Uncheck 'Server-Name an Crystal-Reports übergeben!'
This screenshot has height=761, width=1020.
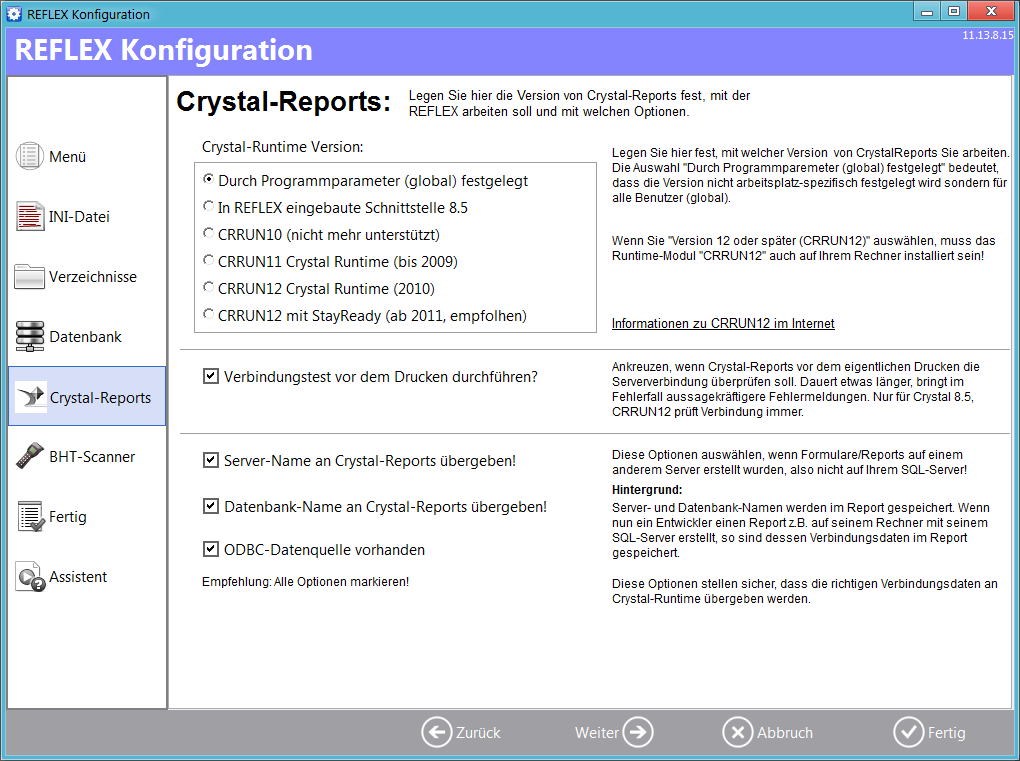pyautogui.click(x=211, y=460)
